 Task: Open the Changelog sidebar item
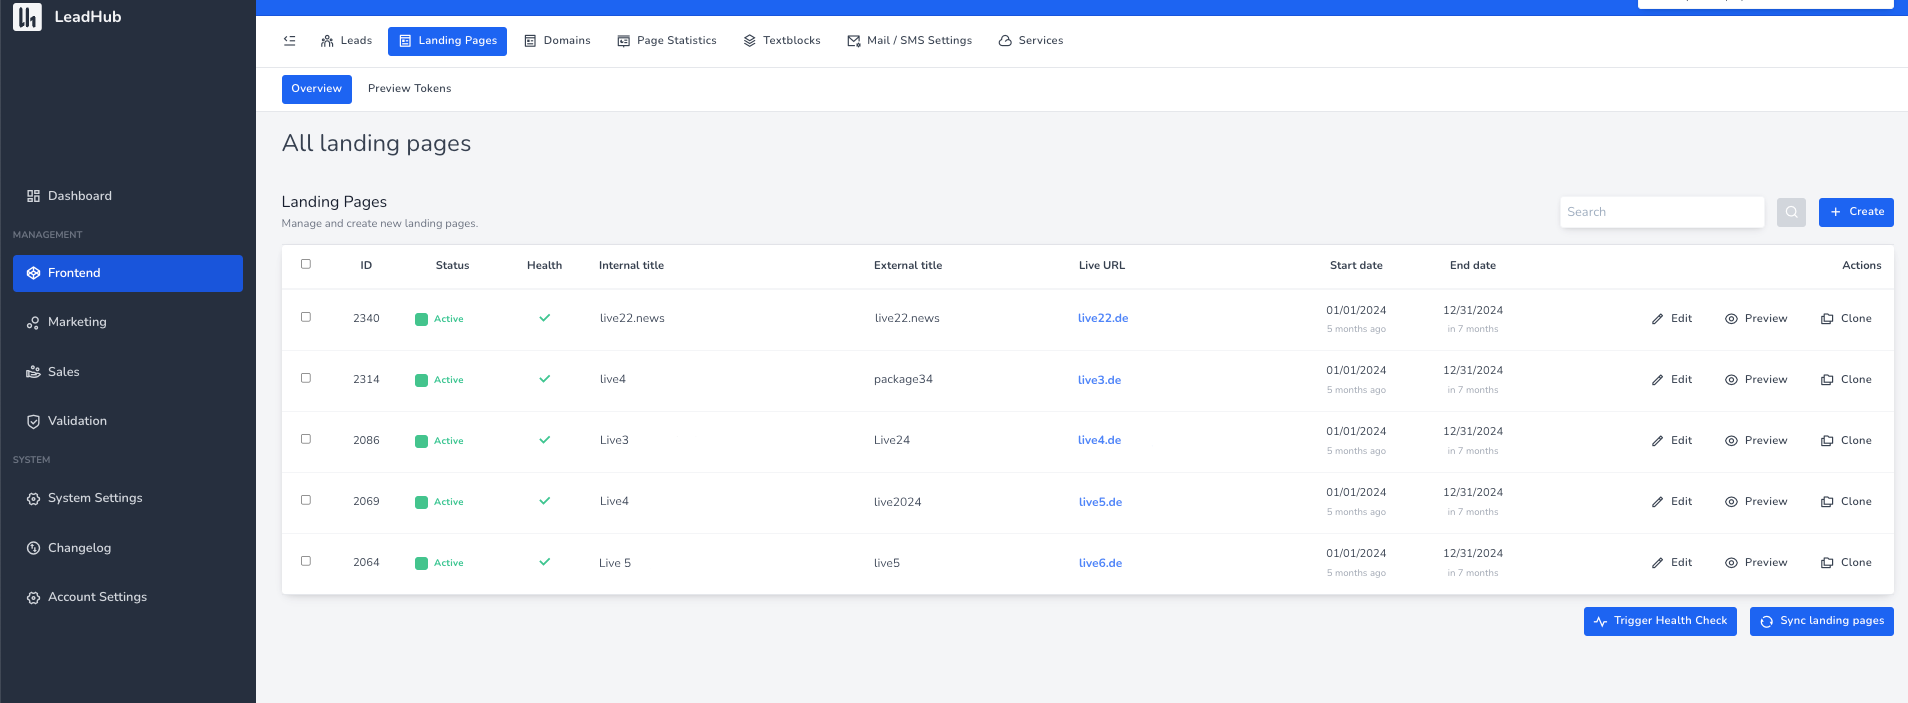click(x=79, y=548)
